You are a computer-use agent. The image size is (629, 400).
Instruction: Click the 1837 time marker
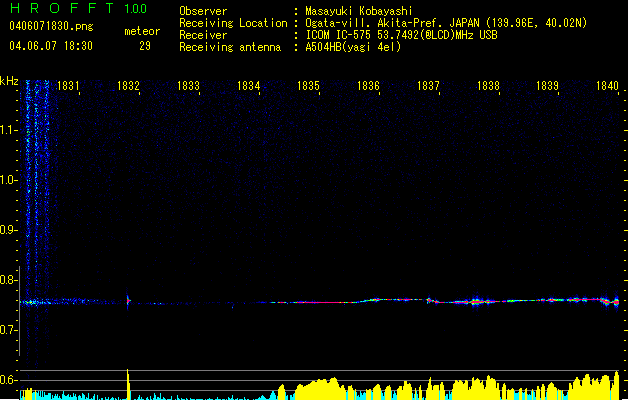428,86
